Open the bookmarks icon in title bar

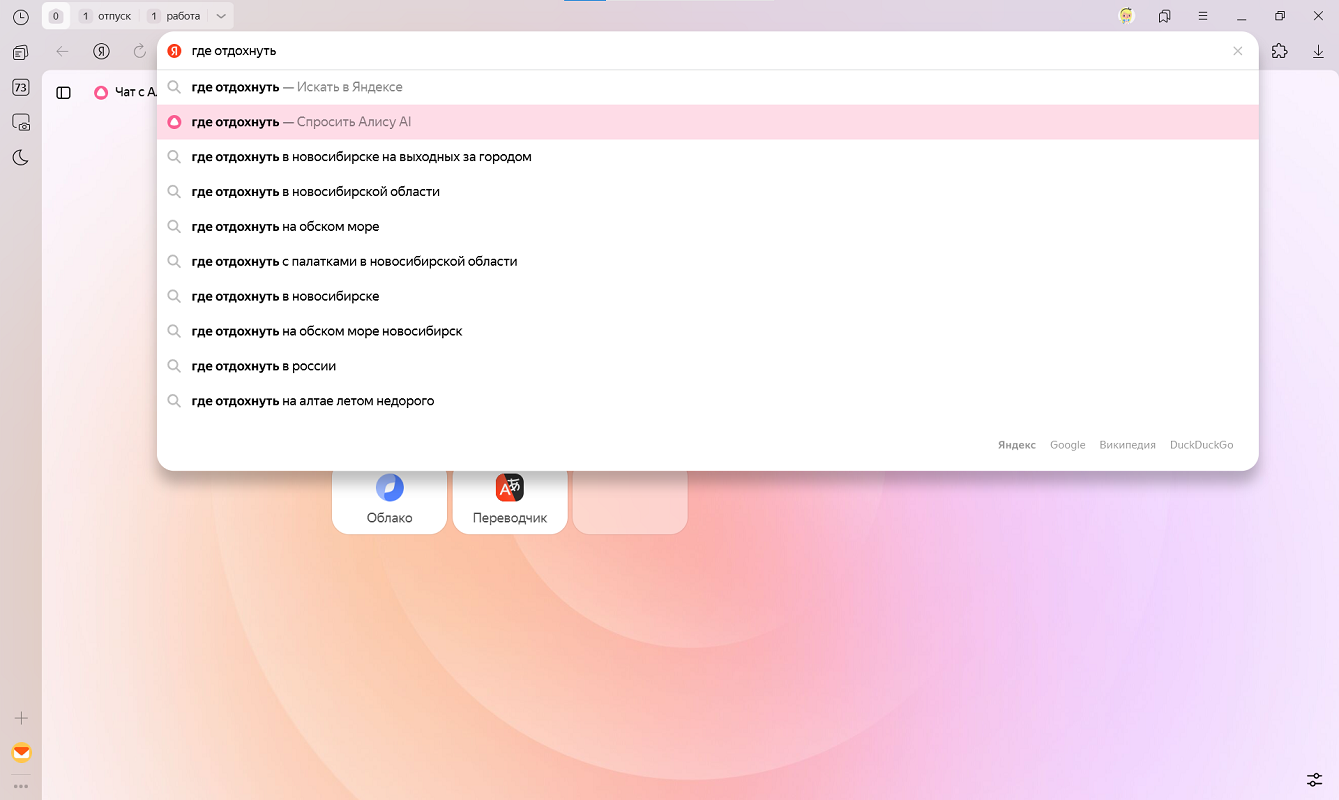(1165, 17)
